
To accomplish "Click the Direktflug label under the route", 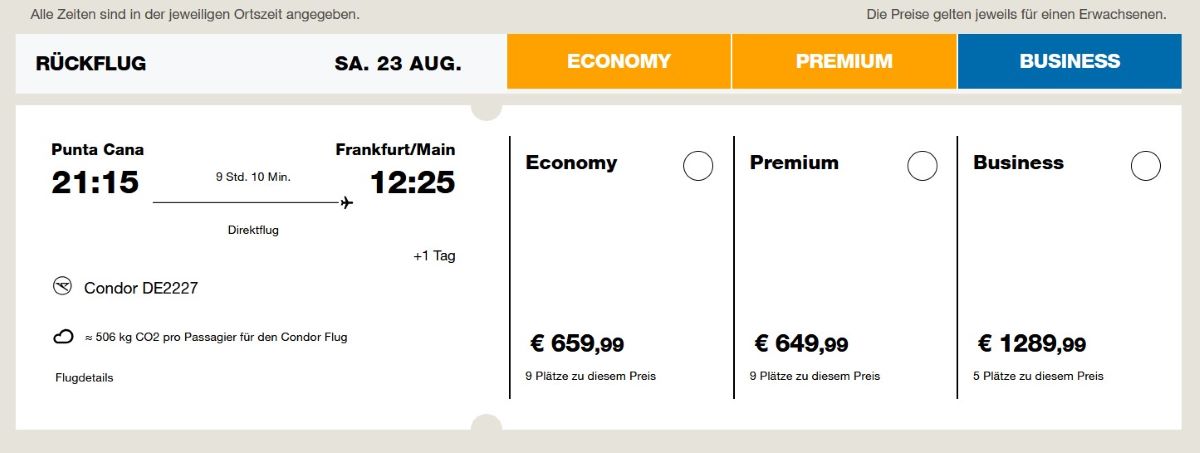I will pos(253,230).
